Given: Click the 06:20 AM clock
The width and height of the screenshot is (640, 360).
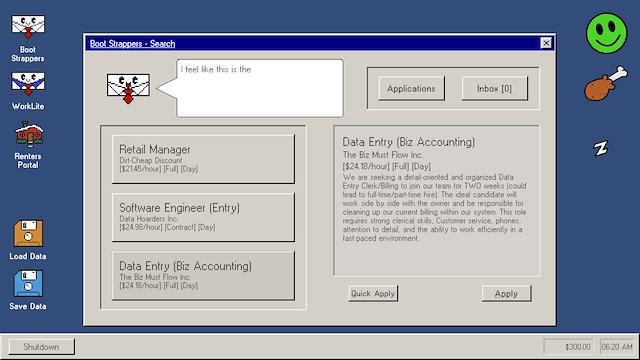Looking at the screenshot, I should 617,347.
